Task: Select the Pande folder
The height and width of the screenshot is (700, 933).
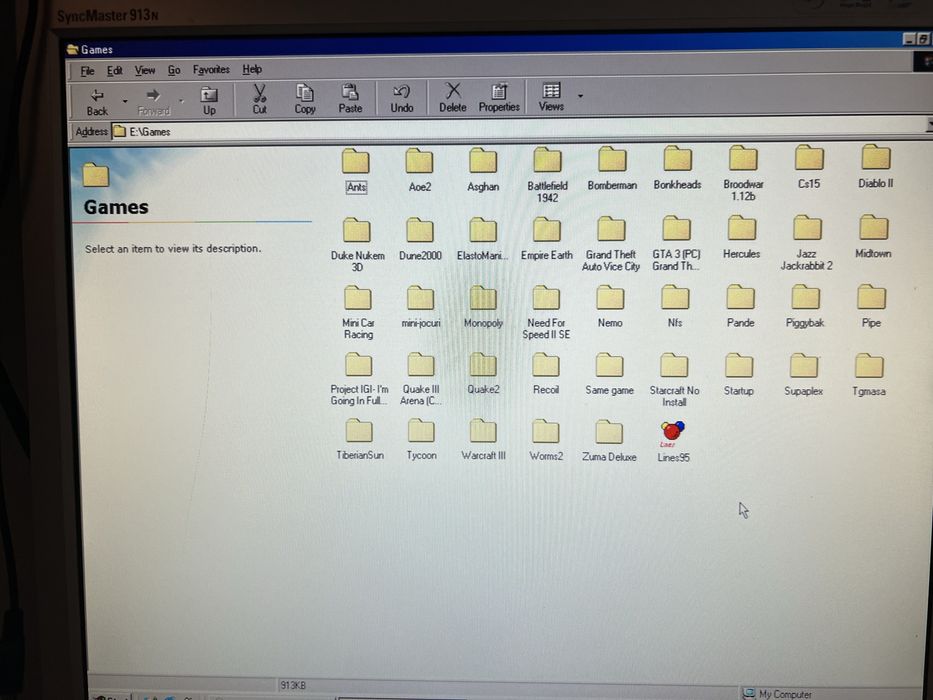Action: [740, 307]
